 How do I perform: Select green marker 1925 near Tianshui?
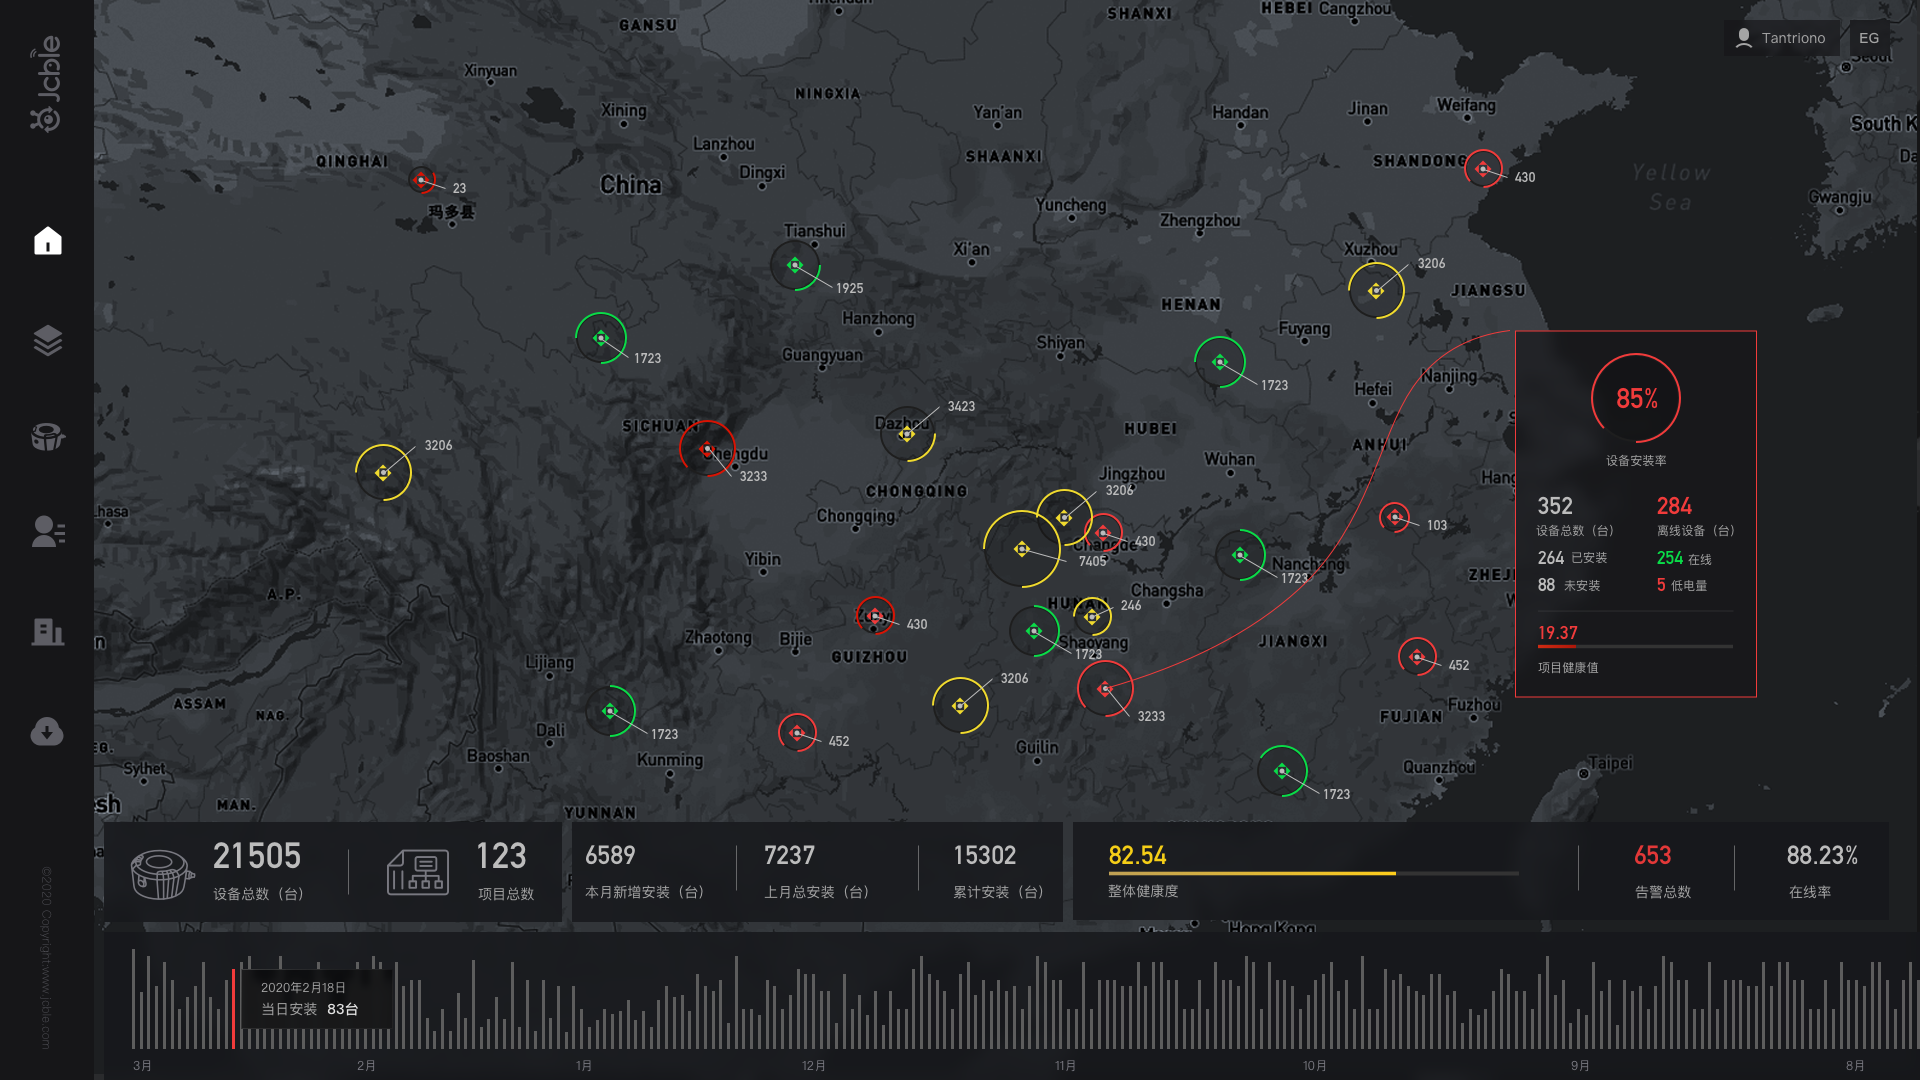coord(795,265)
